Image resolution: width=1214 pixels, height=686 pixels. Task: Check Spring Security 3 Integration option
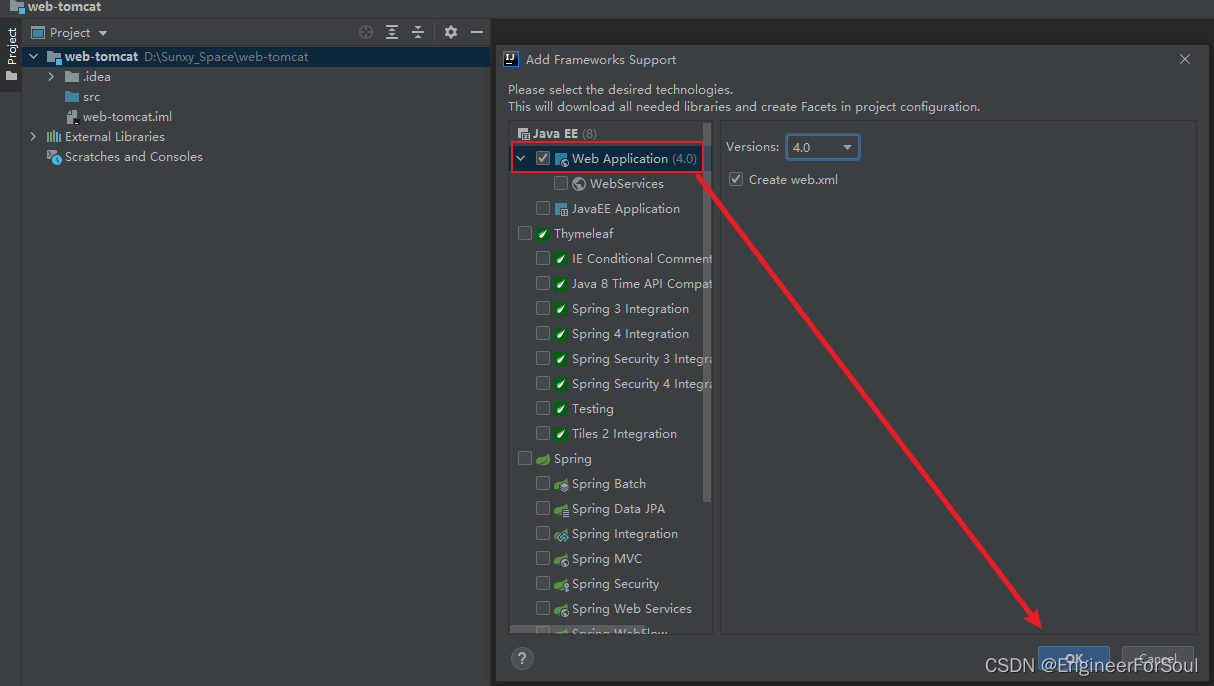tap(543, 358)
